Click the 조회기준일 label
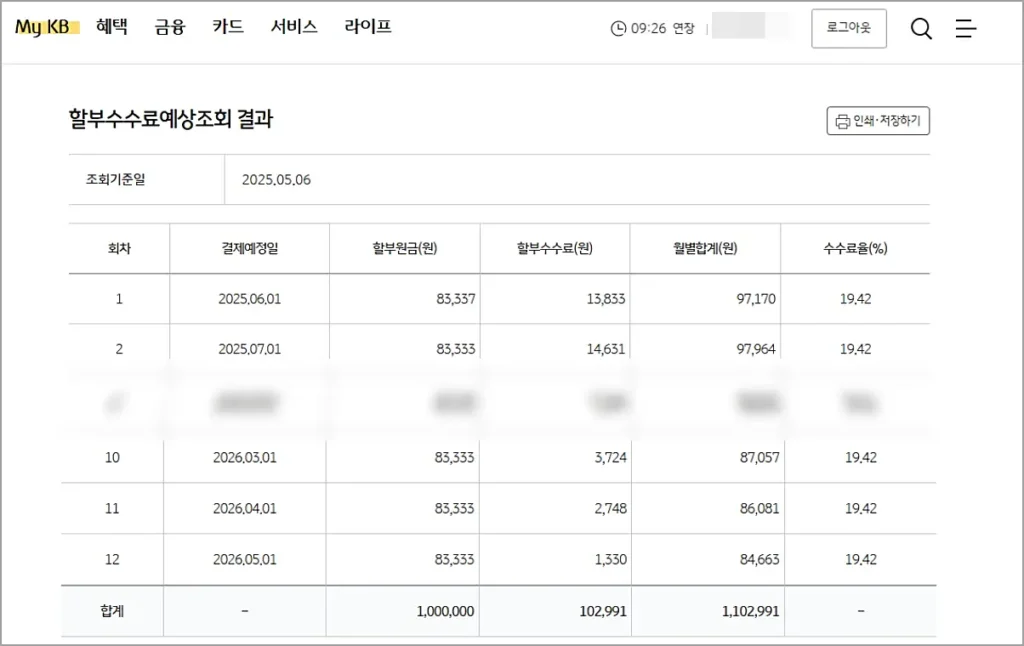Image resolution: width=1024 pixels, height=646 pixels. tap(116, 179)
